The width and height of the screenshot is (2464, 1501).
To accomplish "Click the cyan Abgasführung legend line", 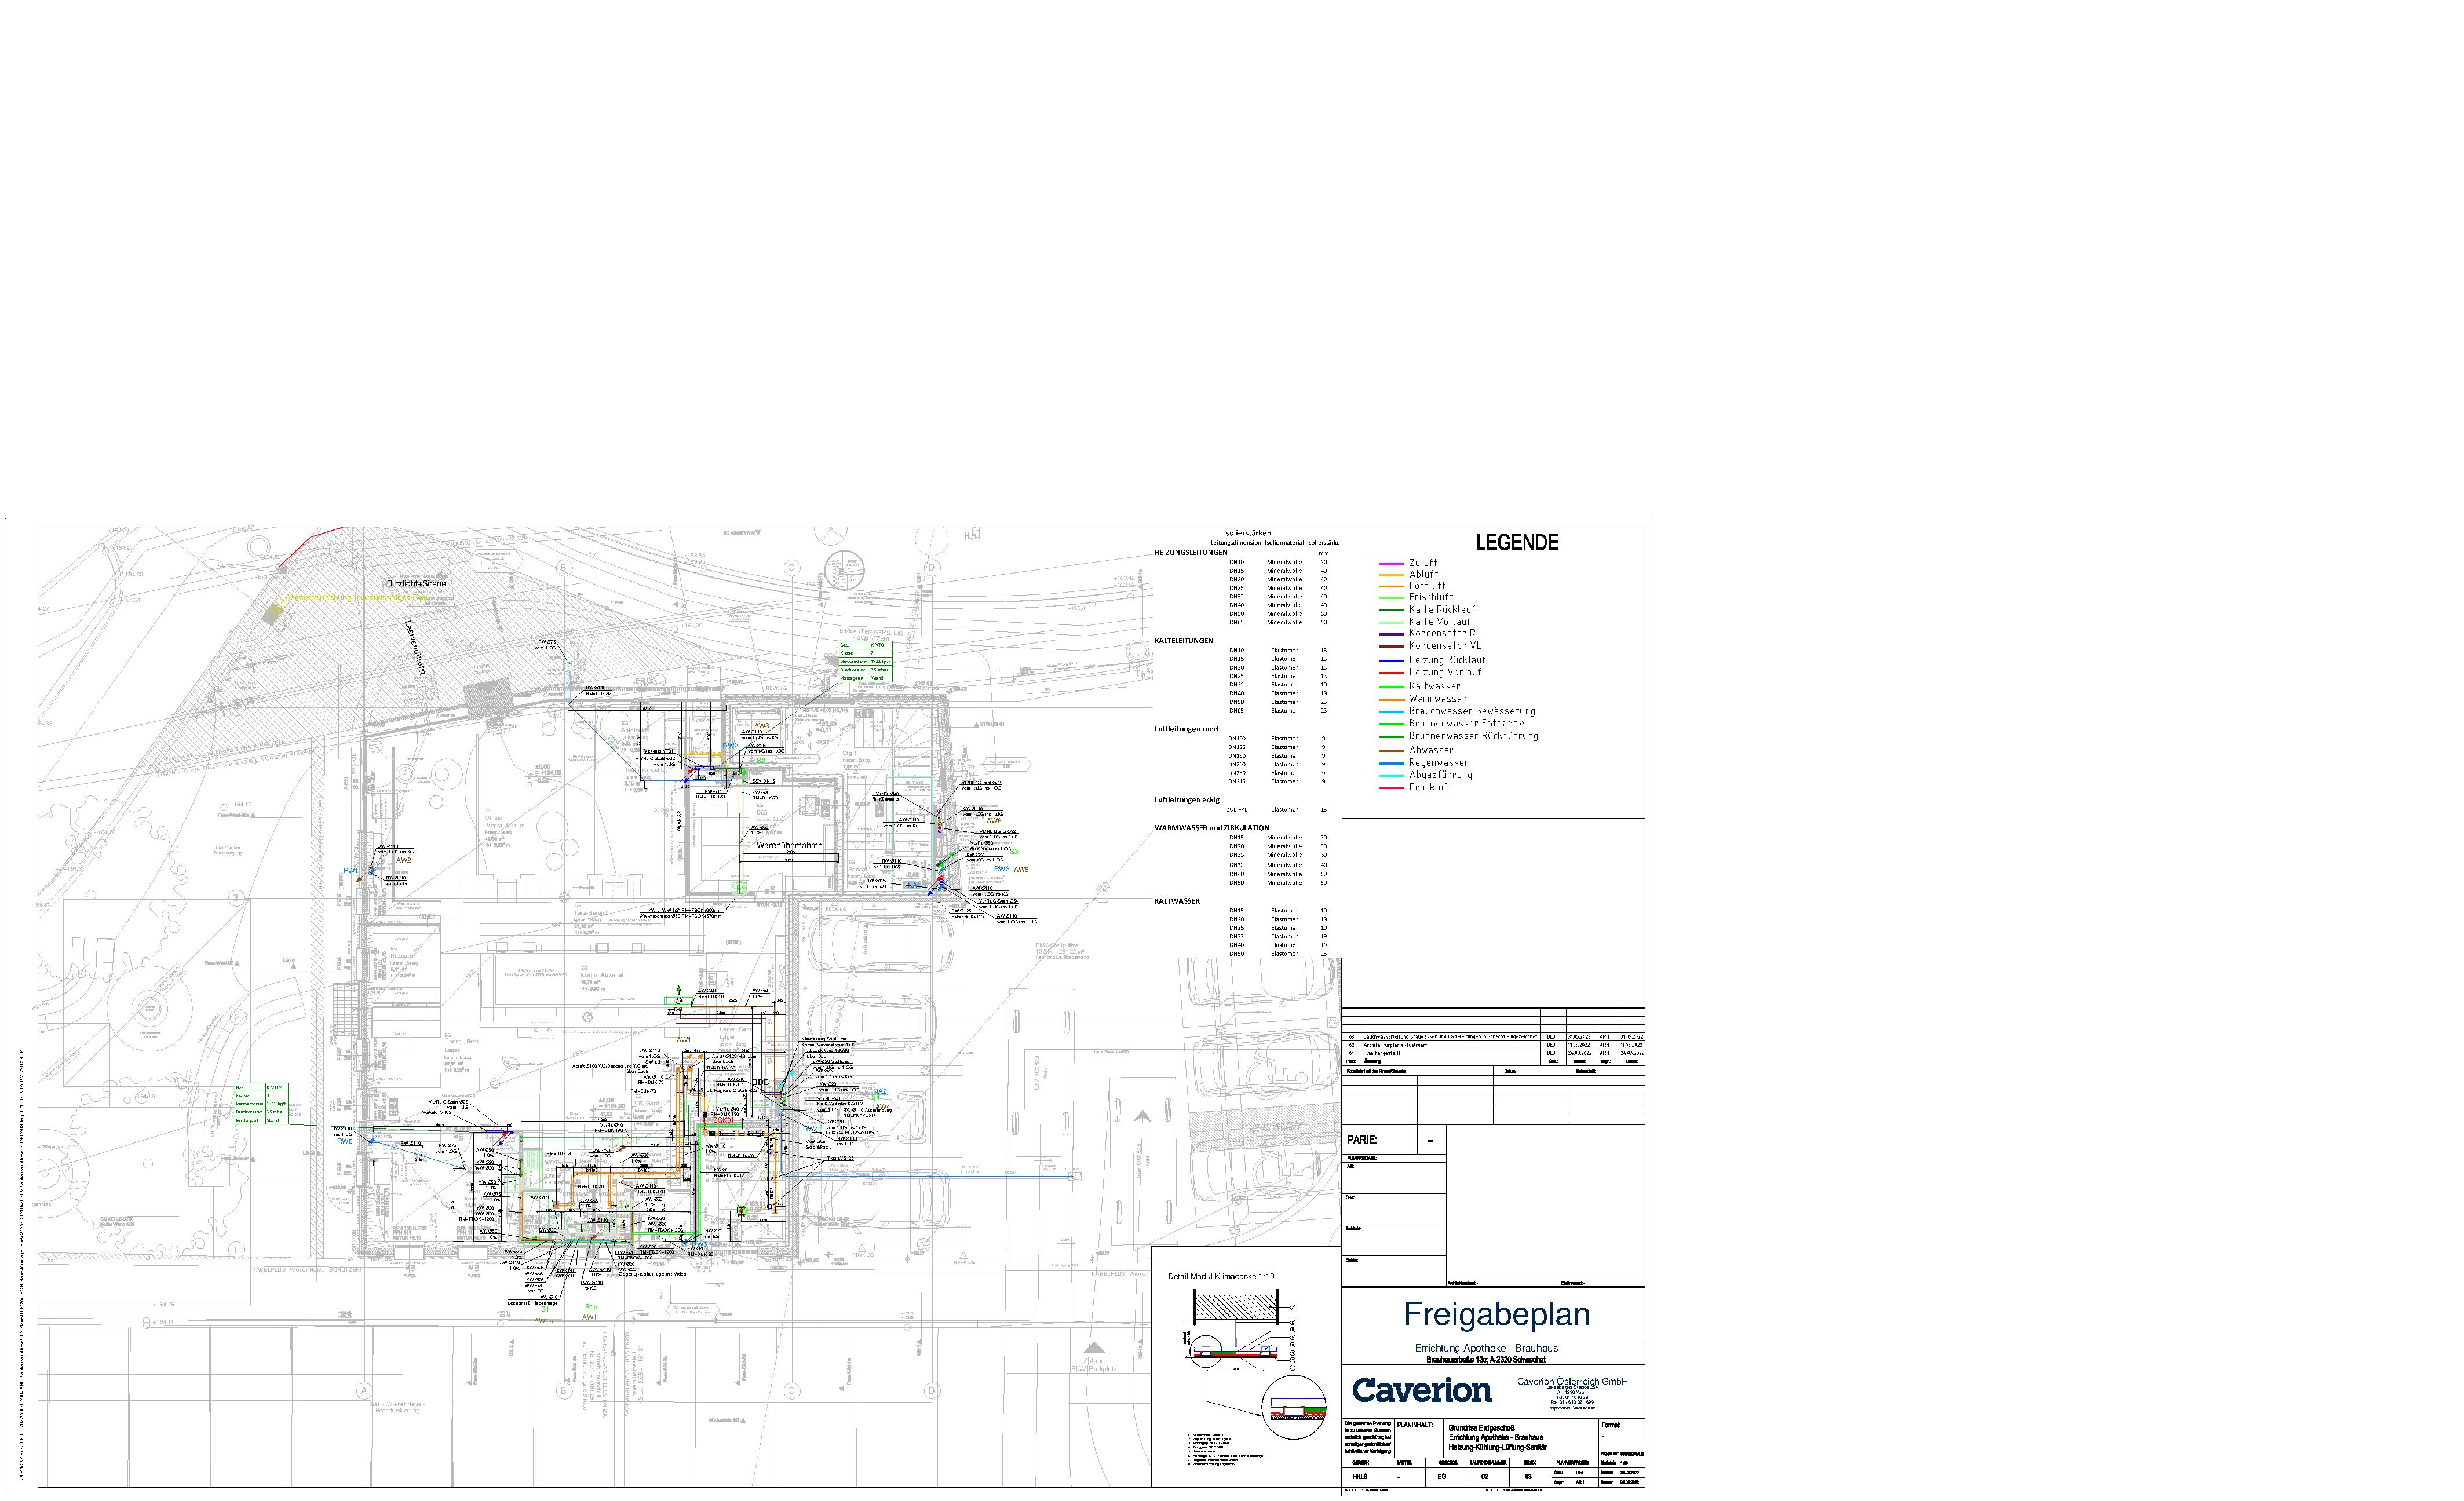I will click(x=1391, y=776).
